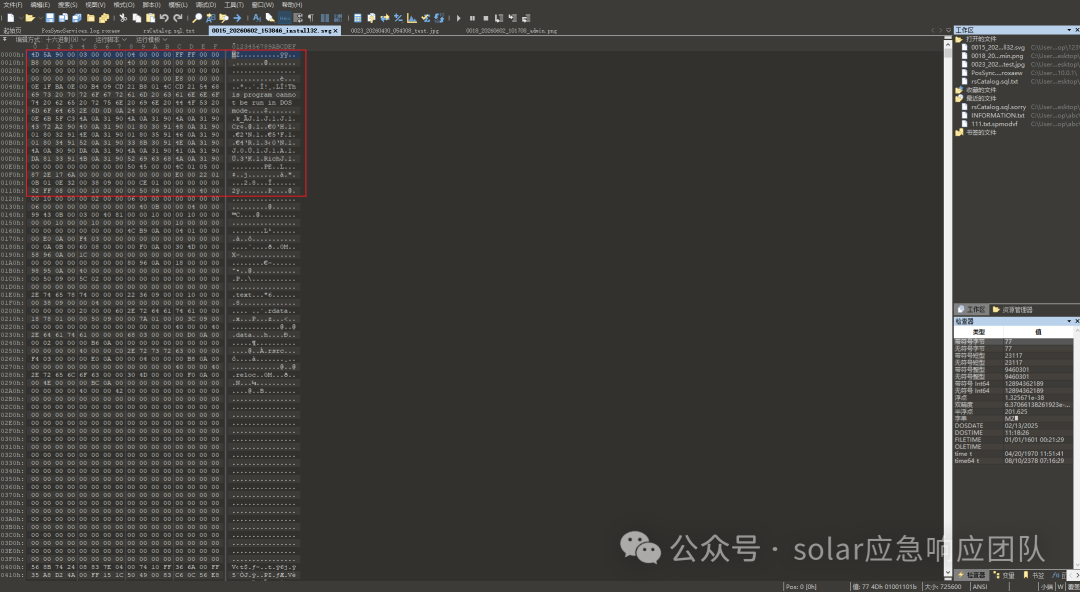Image resolution: width=1080 pixels, height=592 pixels.
Task: Switch to the 起始页 tab
Action: (x=12, y=30)
